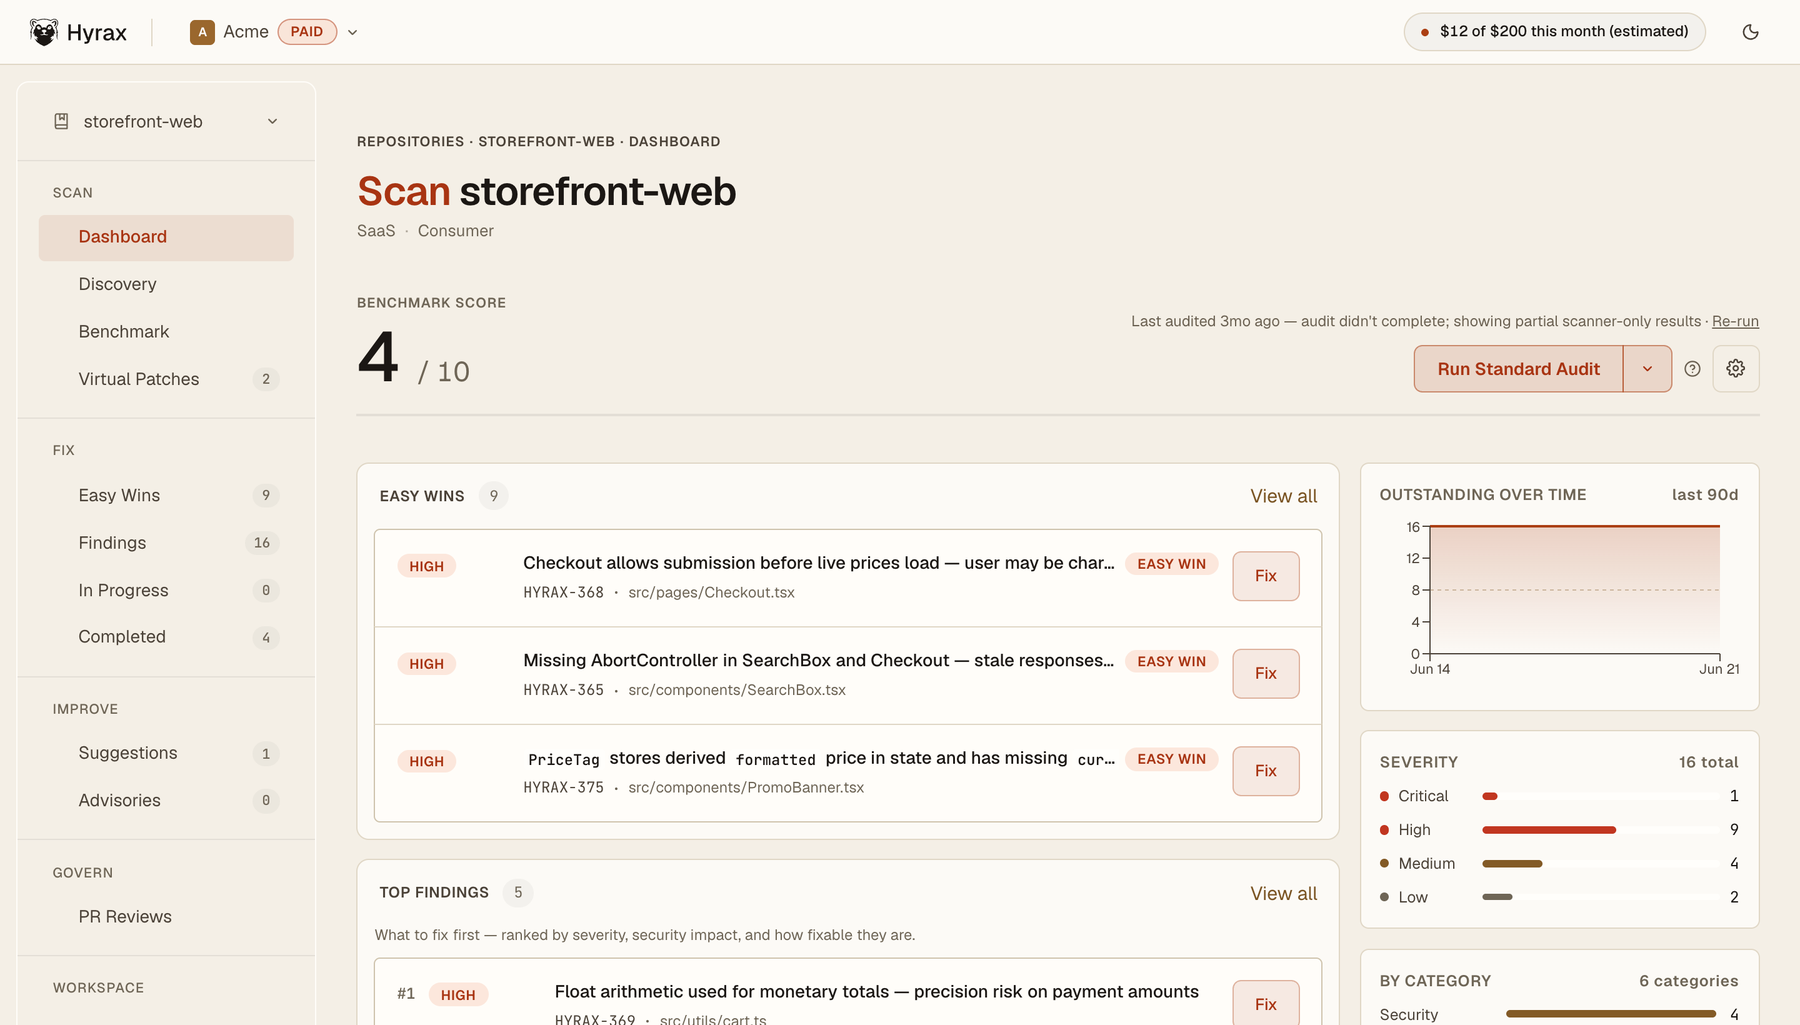Image resolution: width=1800 pixels, height=1025 pixels.
Task: Click the repository book icon beside storefront-web
Action: [x=61, y=121]
